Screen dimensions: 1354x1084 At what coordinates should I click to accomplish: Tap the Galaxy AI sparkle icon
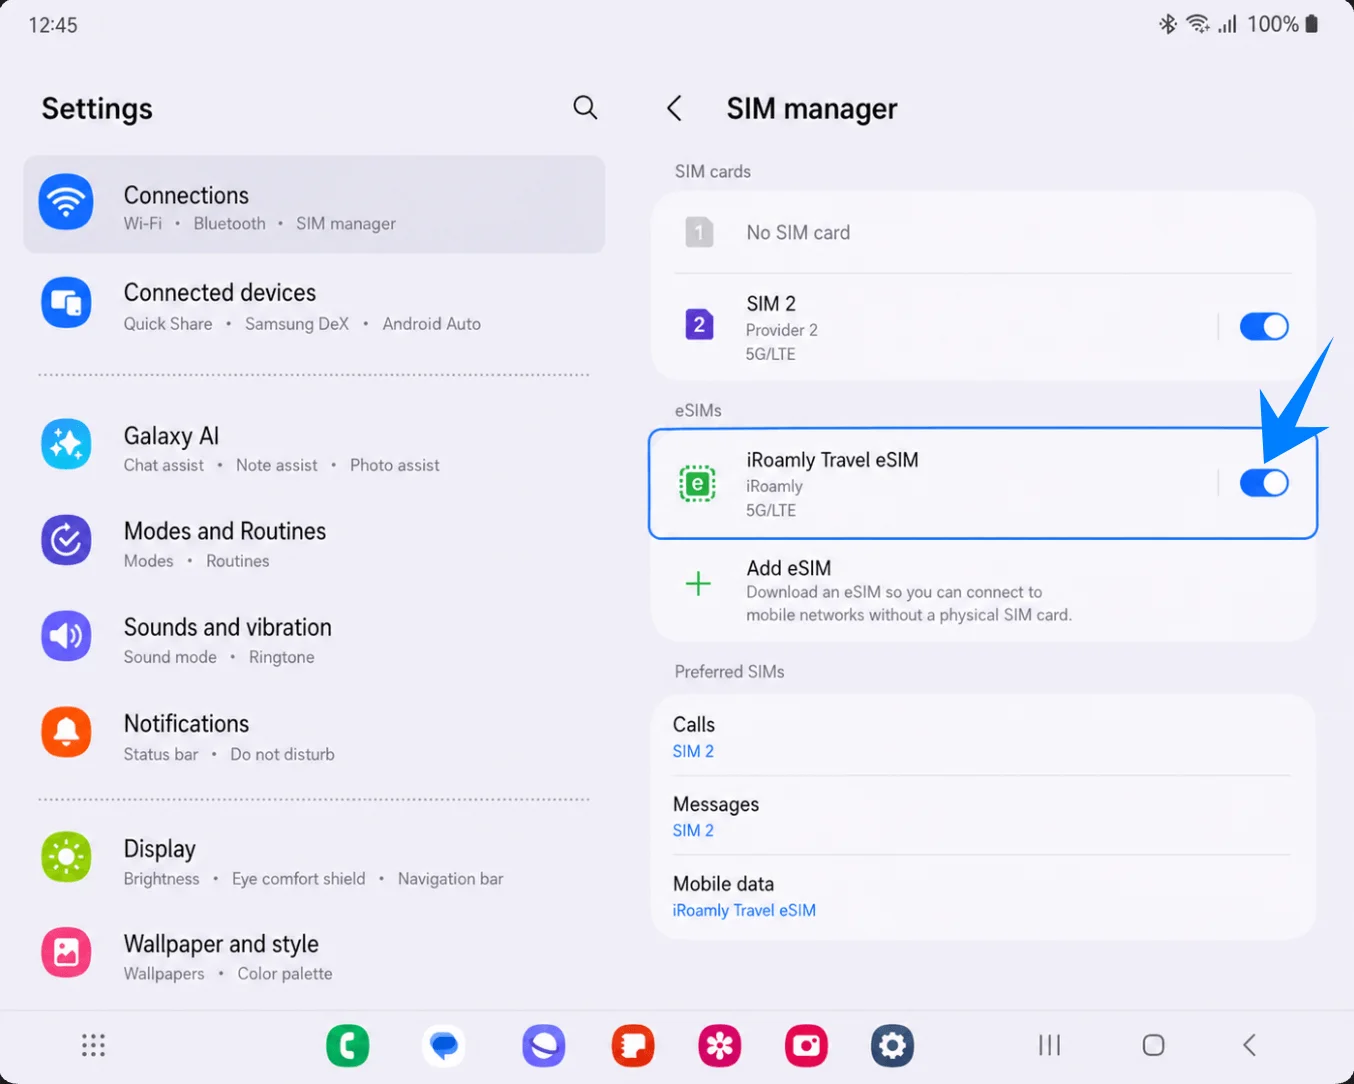(66, 444)
